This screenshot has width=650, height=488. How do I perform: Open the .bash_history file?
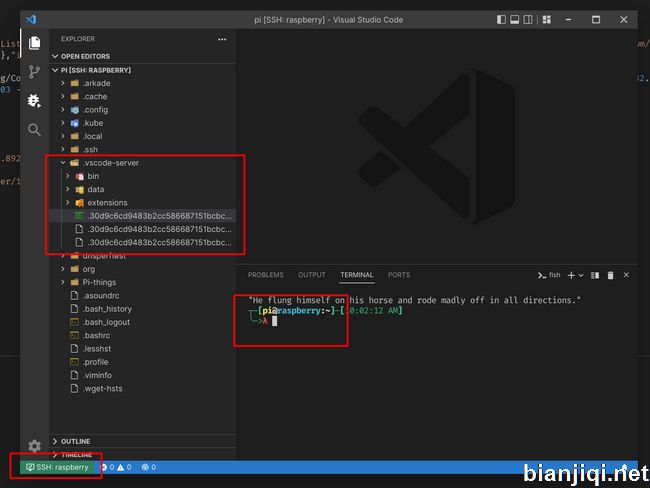pyautogui.click(x=143, y=309)
